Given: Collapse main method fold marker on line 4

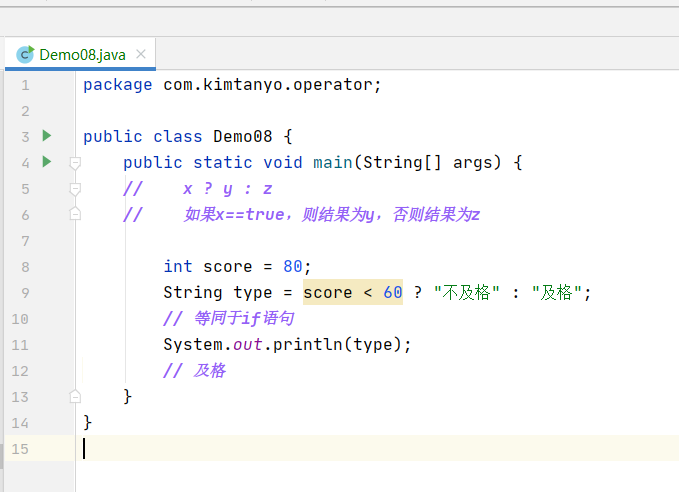Looking at the screenshot, I should (75, 163).
